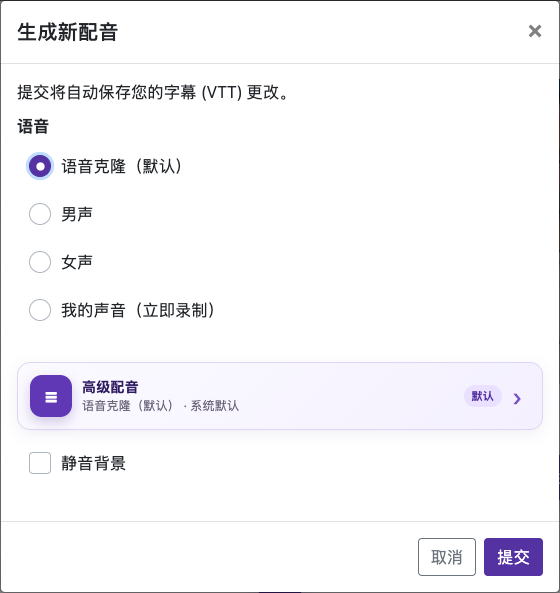Click the 提交 button
This screenshot has height=593, width=560.
coord(513,557)
